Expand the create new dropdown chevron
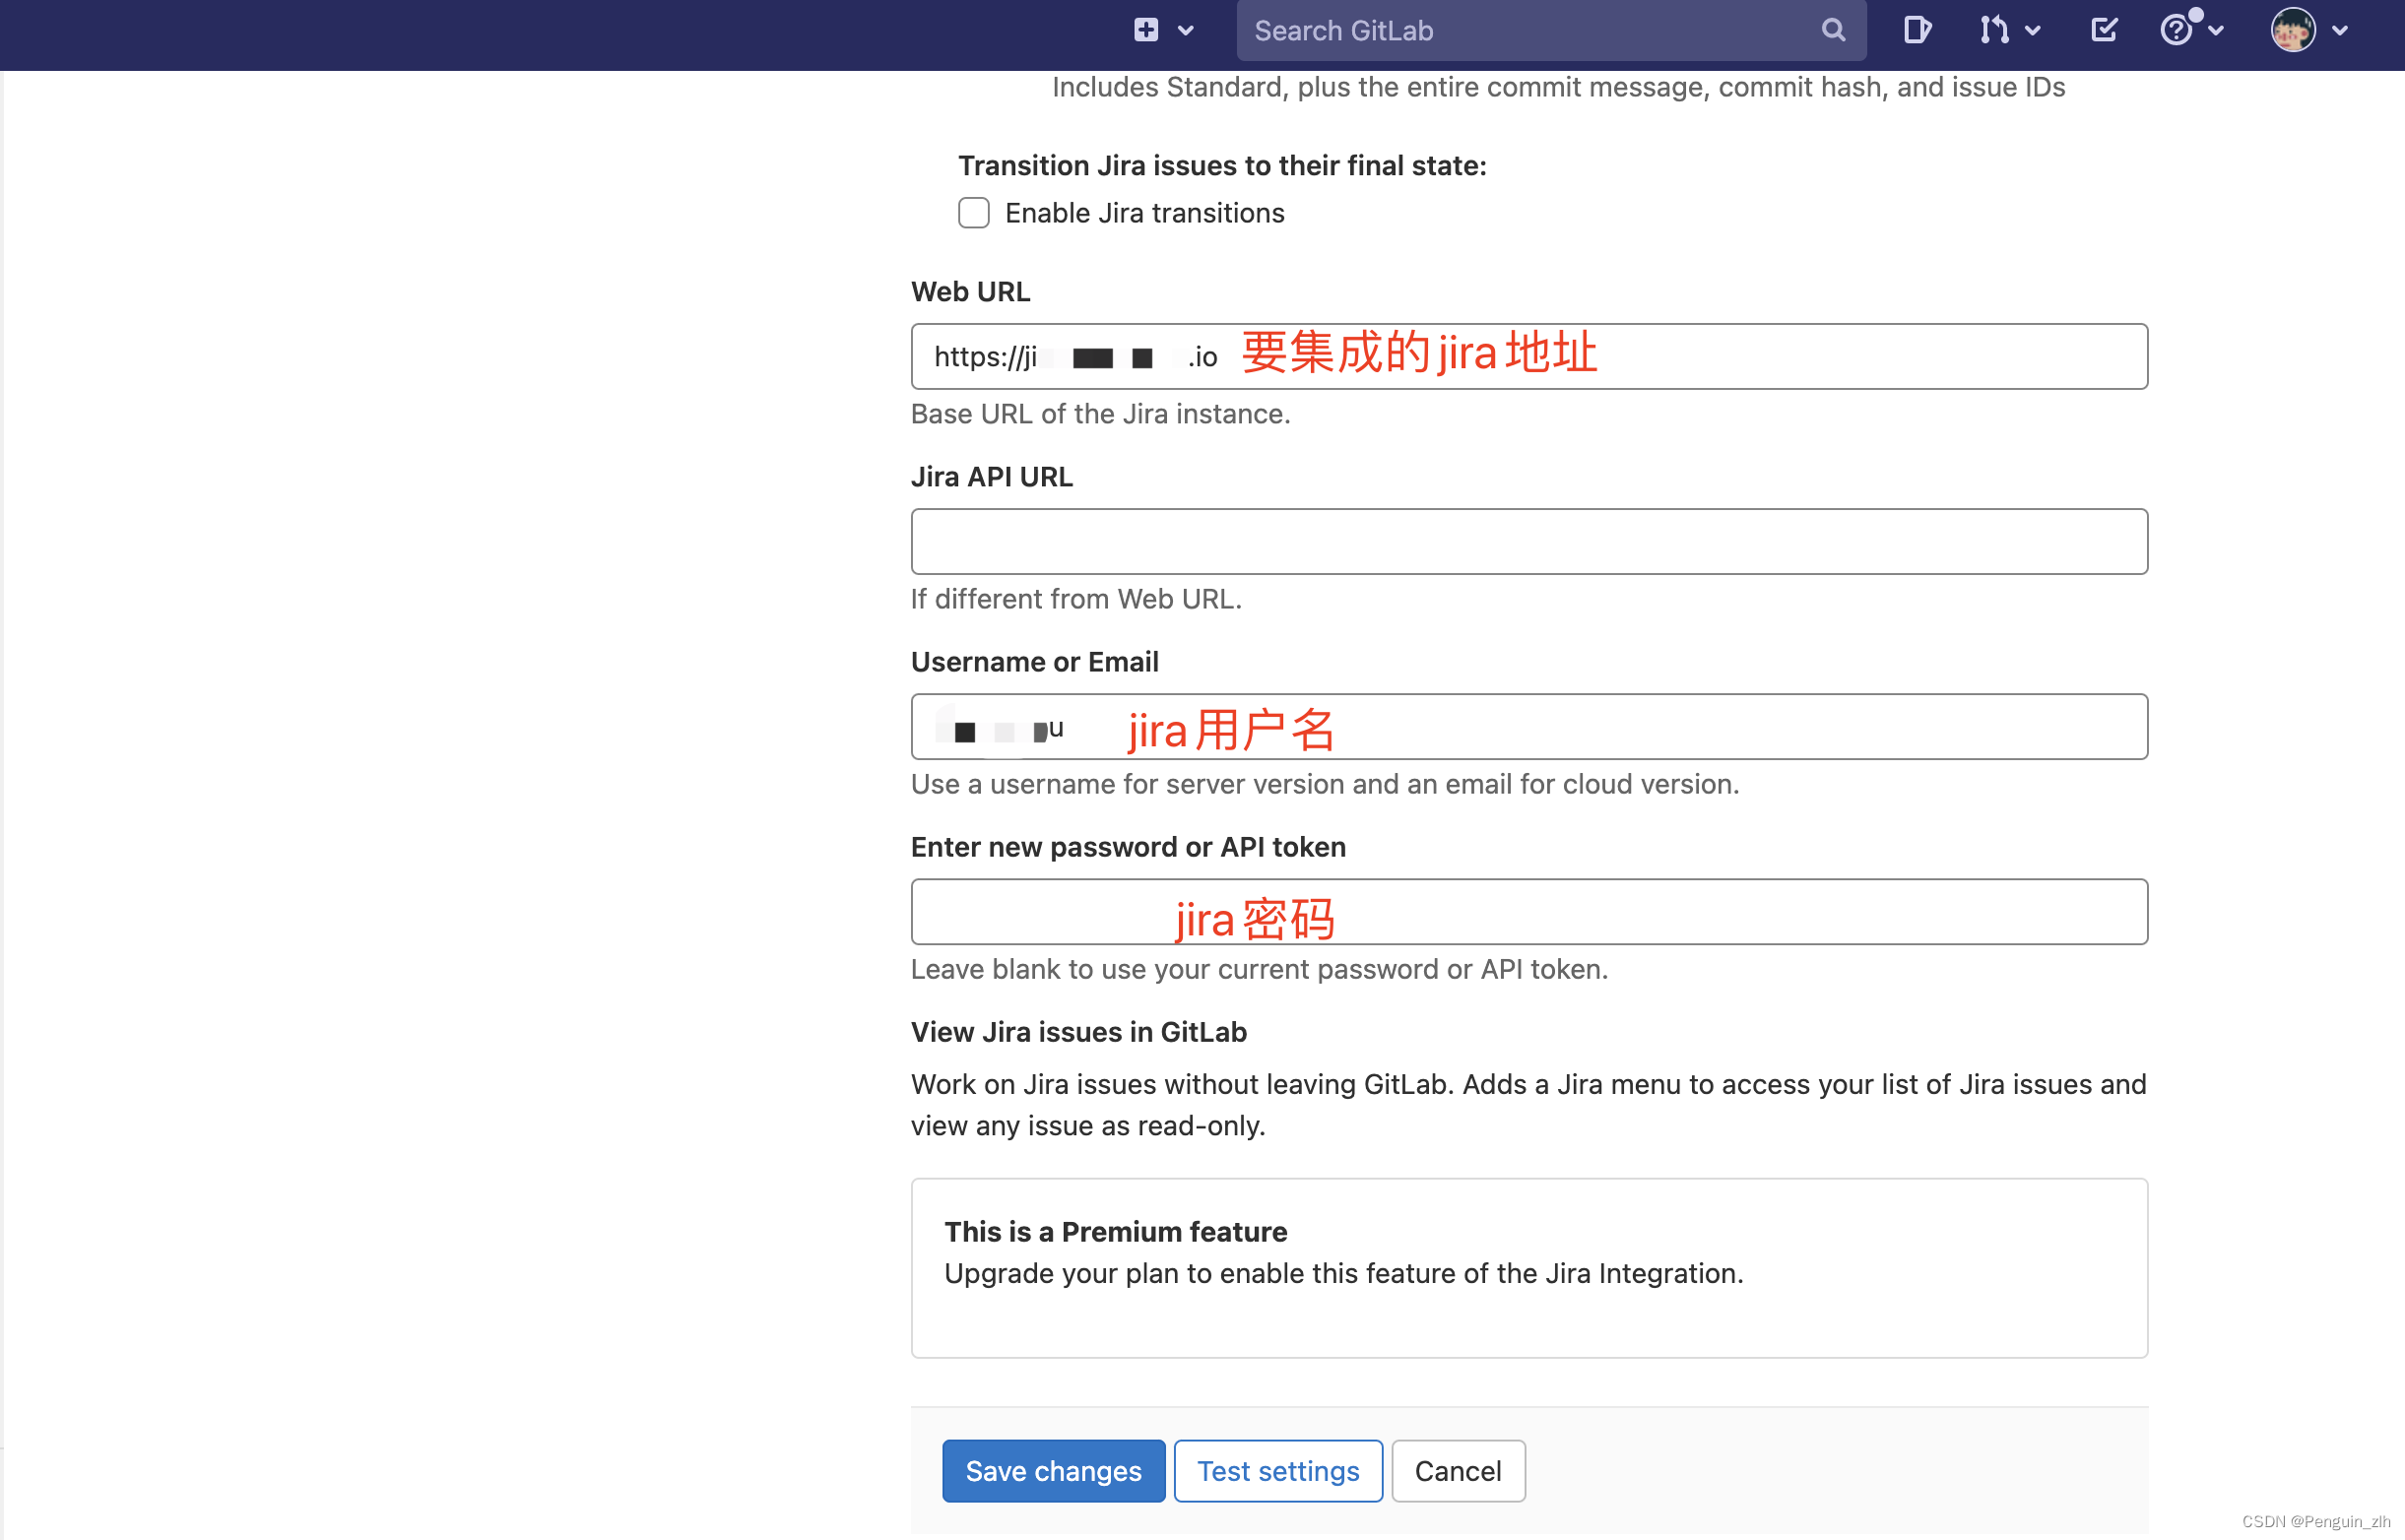This screenshot has width=2405, height=1540. click(1186, 31)
